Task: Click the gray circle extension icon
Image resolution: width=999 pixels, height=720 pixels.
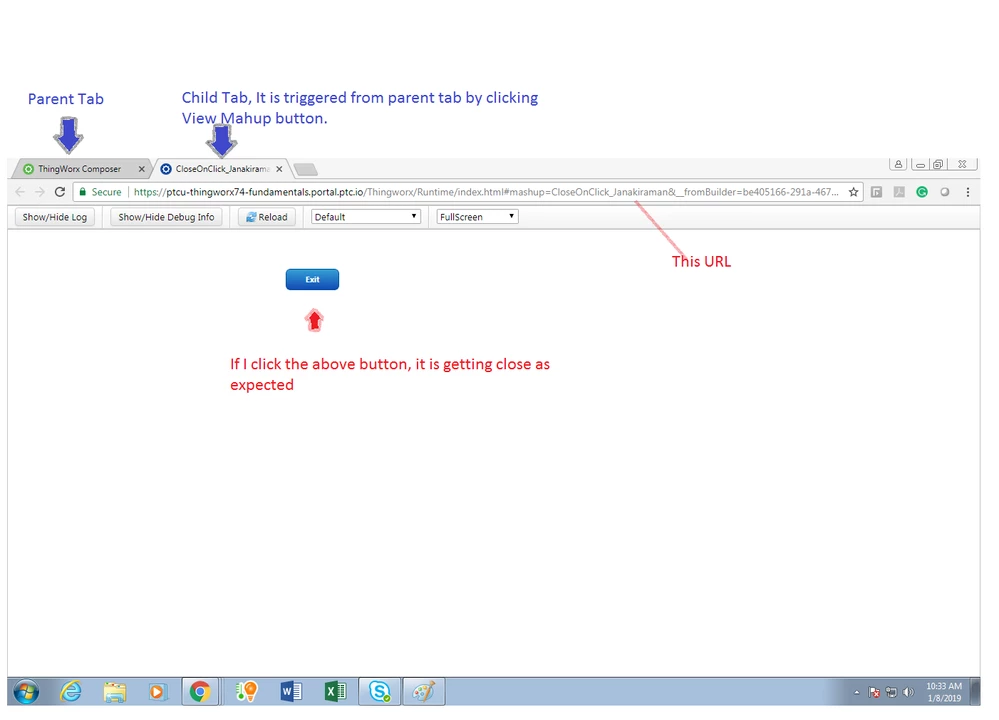Action: point(945,192)
